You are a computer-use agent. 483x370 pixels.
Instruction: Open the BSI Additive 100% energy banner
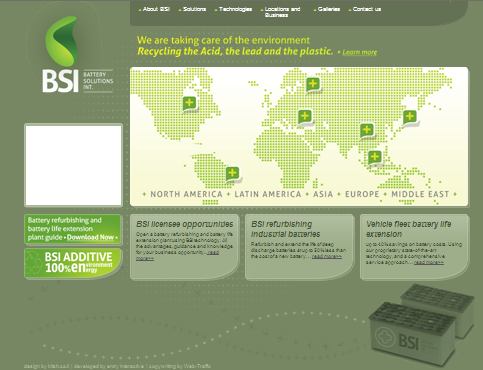73,263
